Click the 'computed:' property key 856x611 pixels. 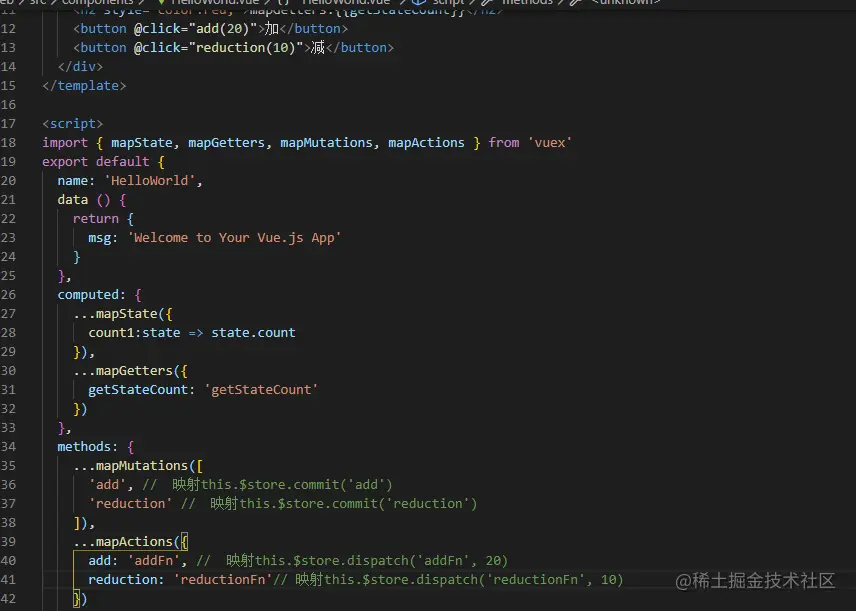click(91, 295)
